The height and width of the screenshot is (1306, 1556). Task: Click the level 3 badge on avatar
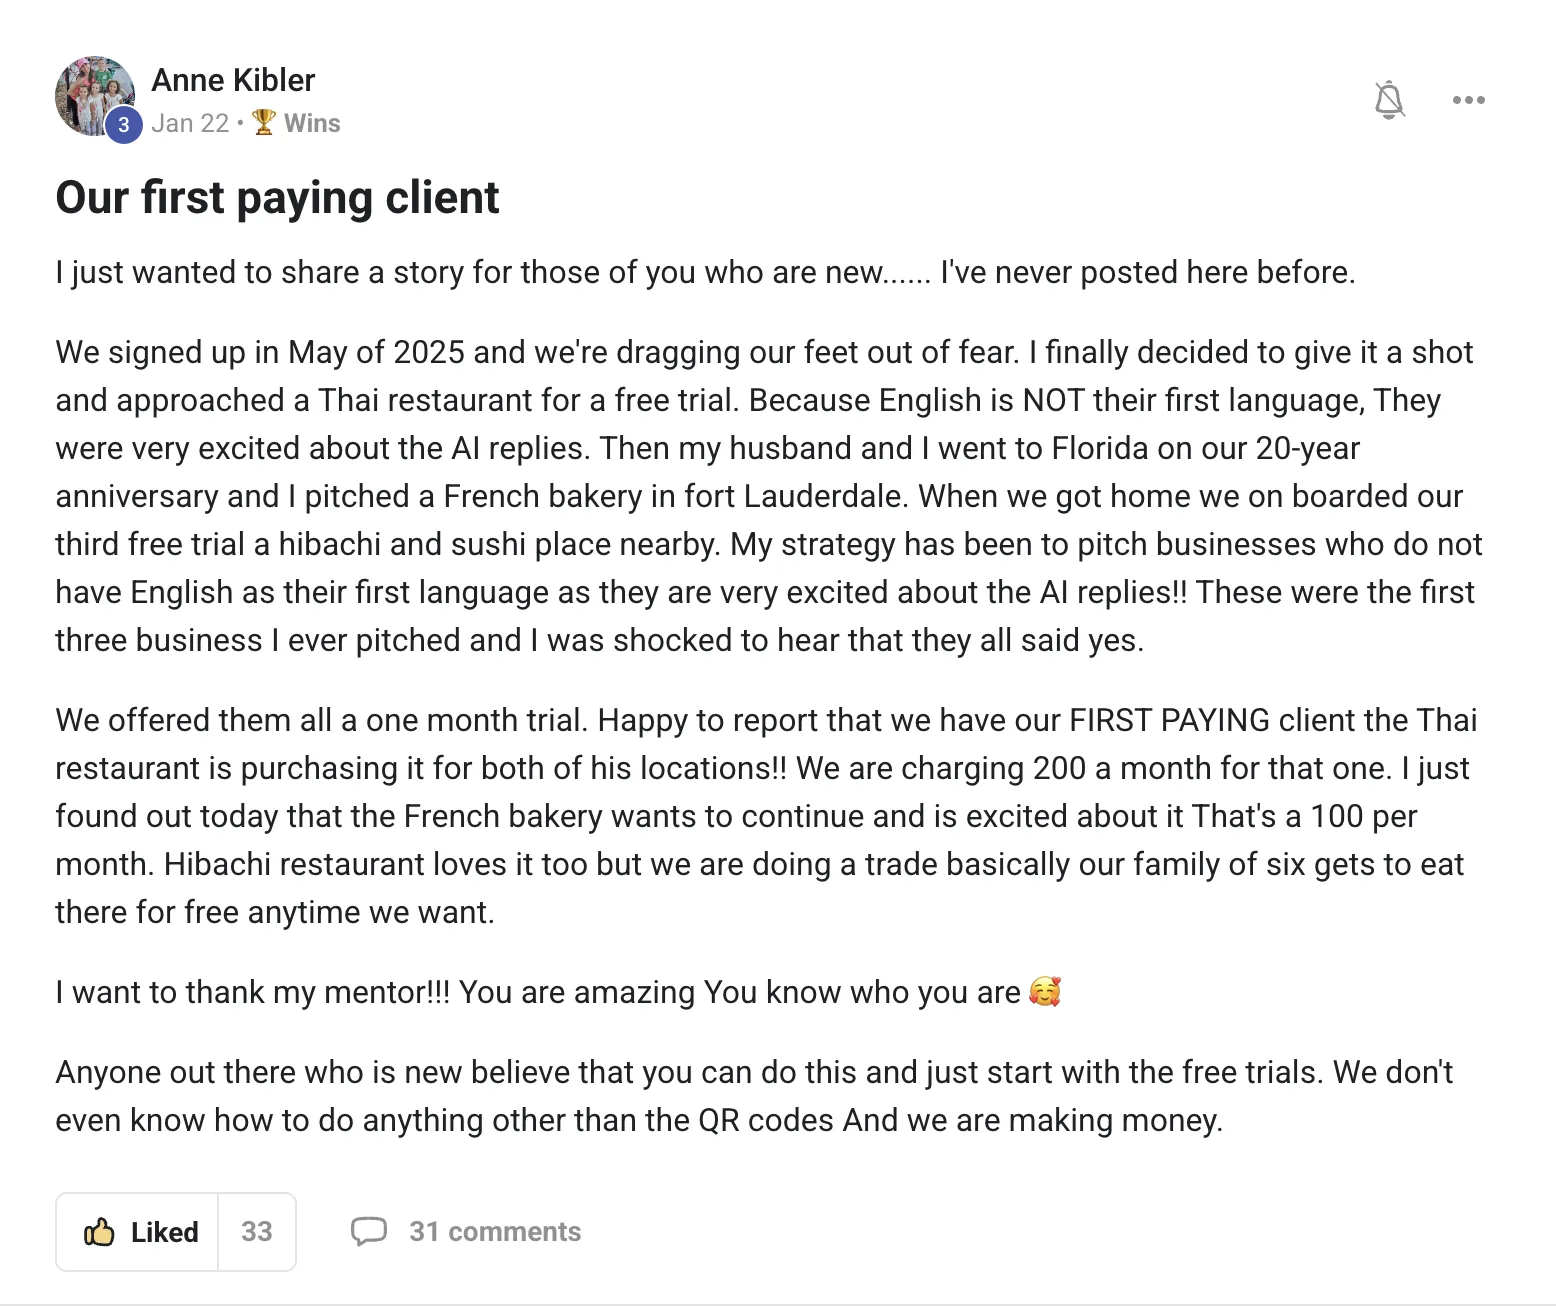click(x=123, y=125)
